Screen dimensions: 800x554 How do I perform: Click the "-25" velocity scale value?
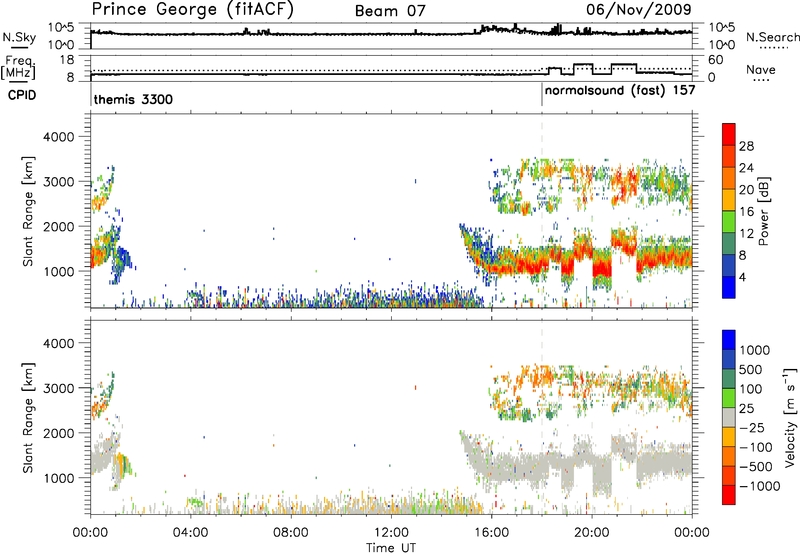(x=752, y=427)
